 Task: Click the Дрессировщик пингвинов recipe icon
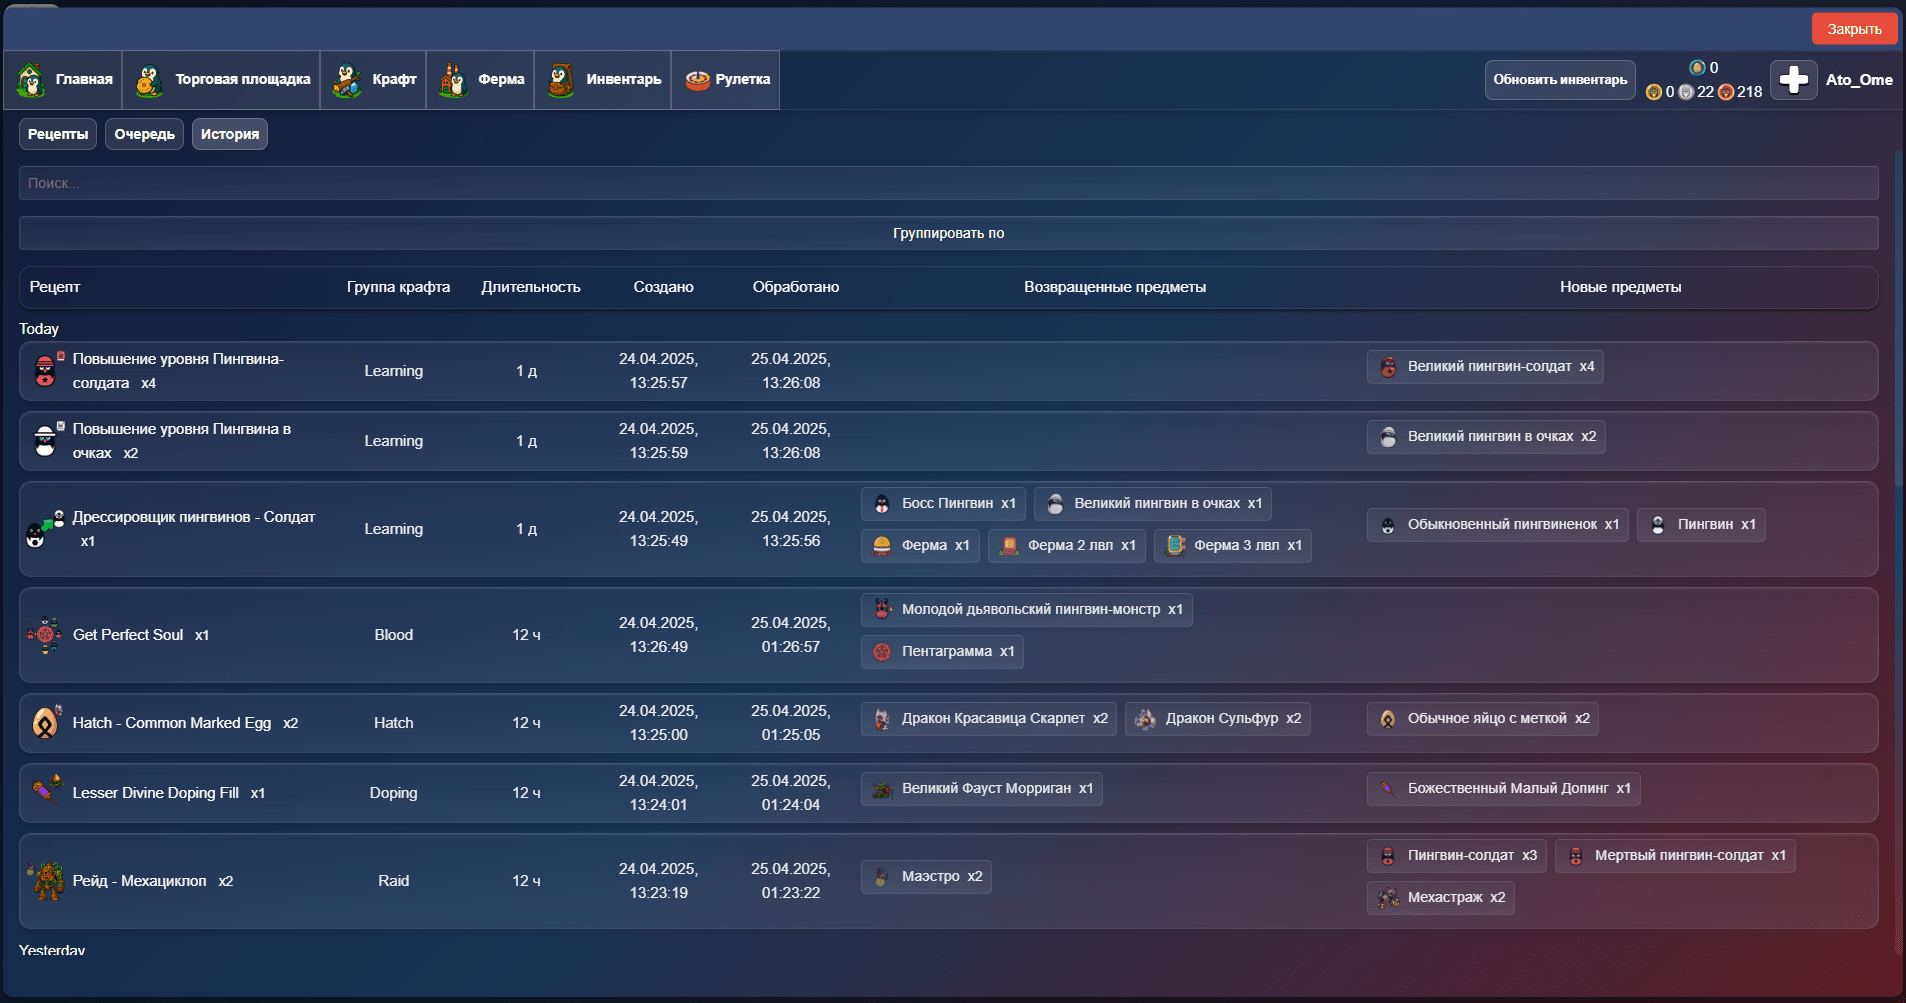point(44,529)
